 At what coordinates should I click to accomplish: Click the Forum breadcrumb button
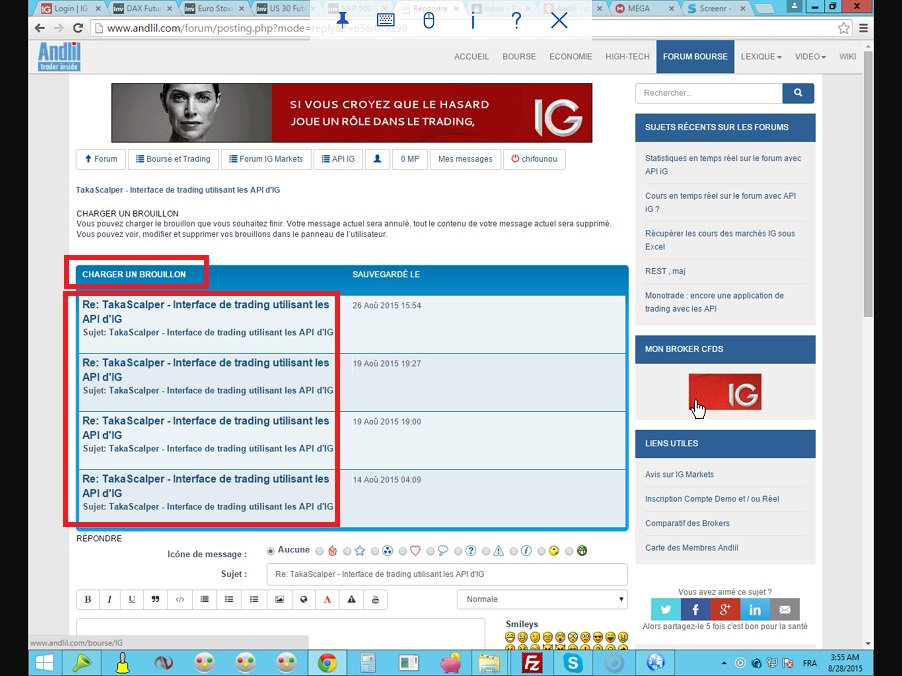coord(101,159)
